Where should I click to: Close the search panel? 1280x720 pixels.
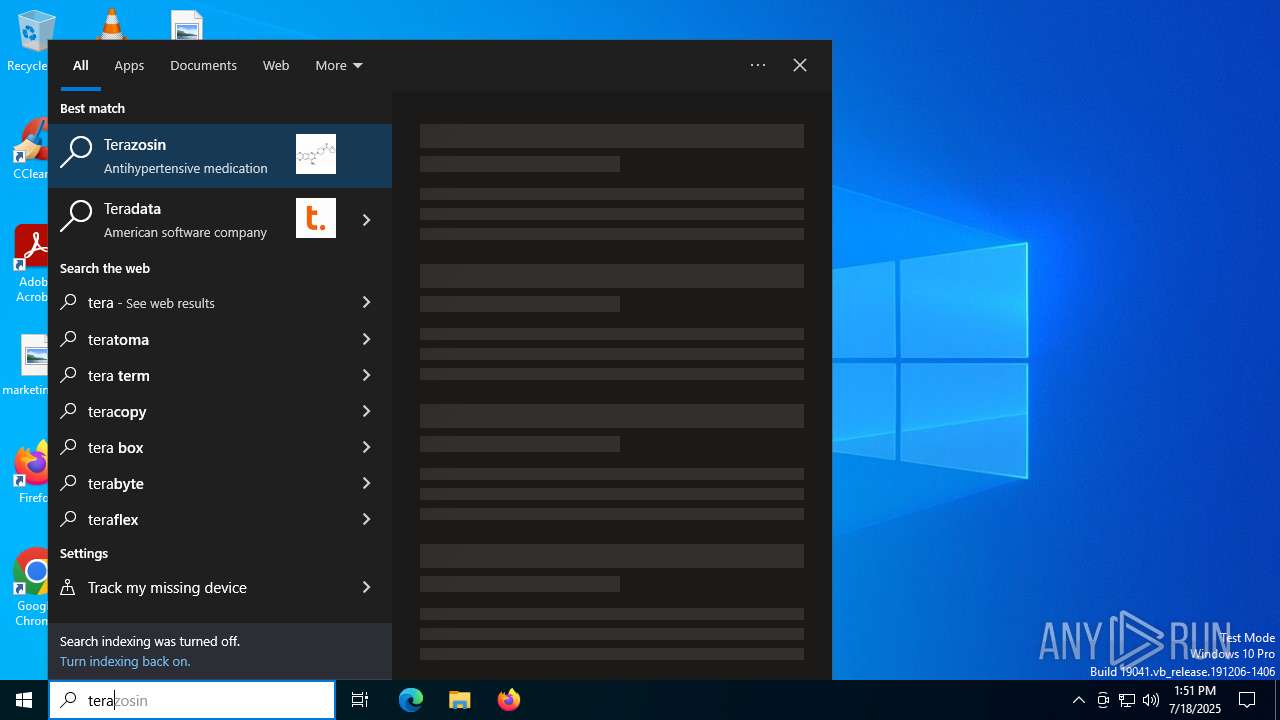coord(800,65)
